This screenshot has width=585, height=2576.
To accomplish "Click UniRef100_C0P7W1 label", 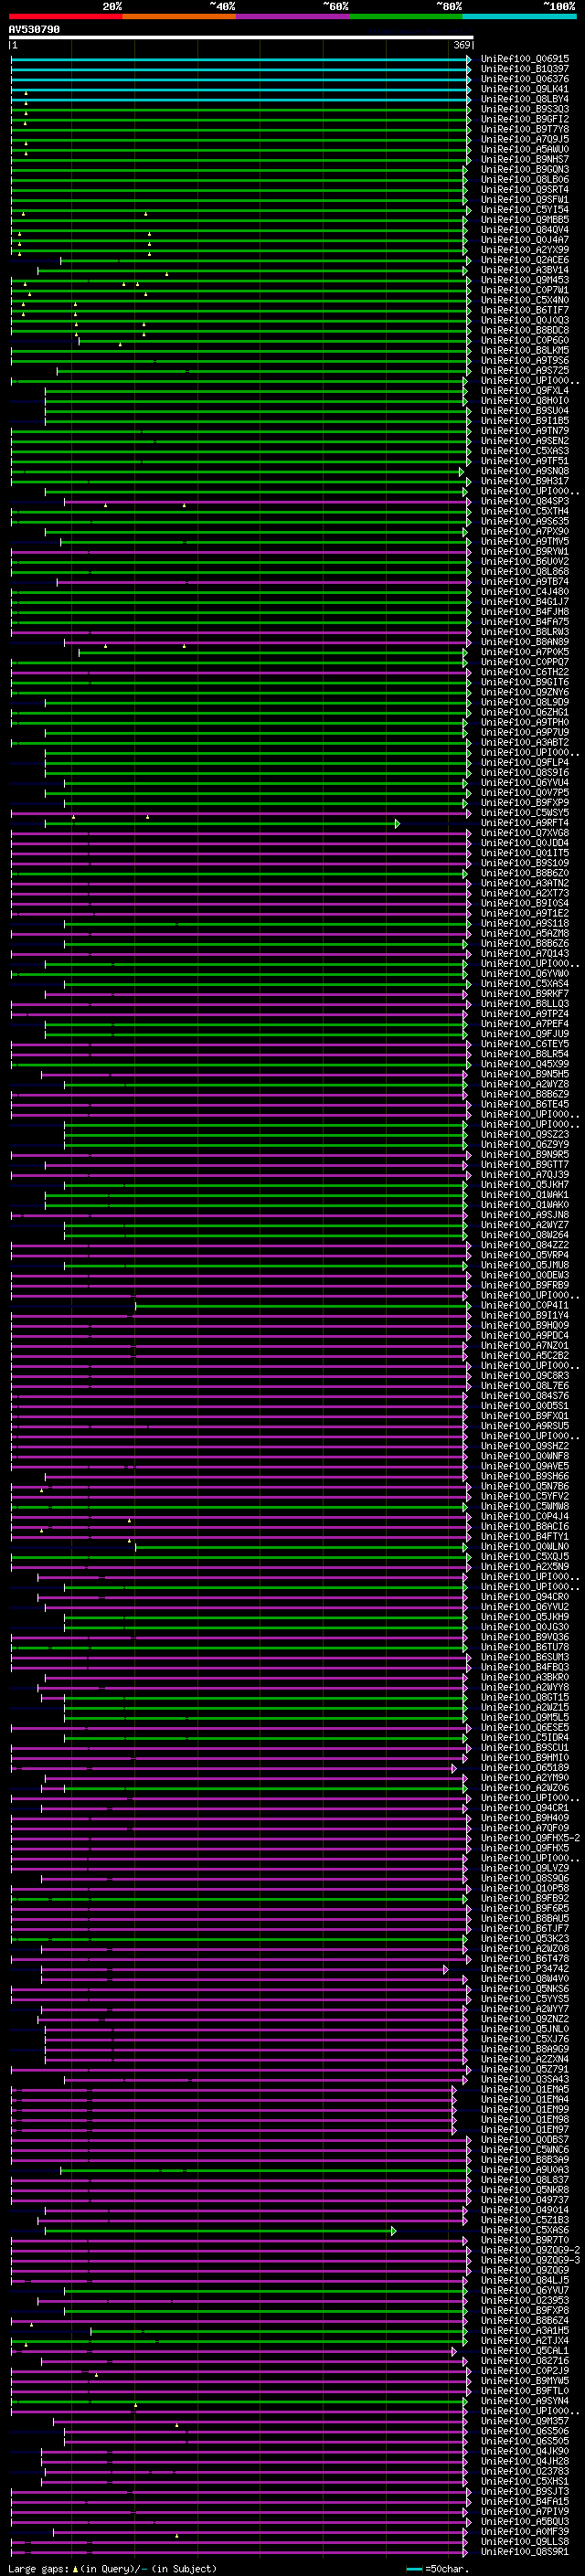I will [524, 290].
